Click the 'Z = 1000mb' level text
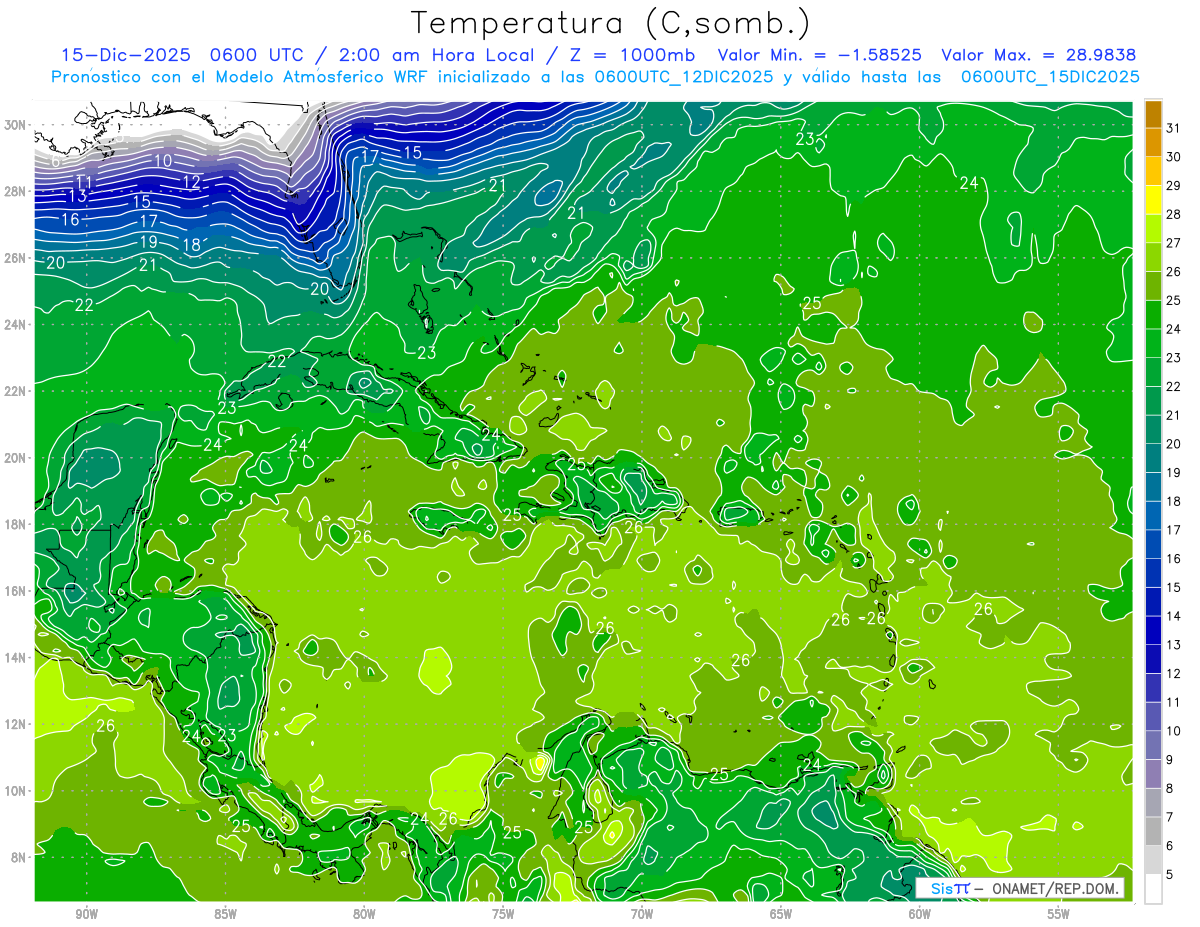 tap(633, 55)
